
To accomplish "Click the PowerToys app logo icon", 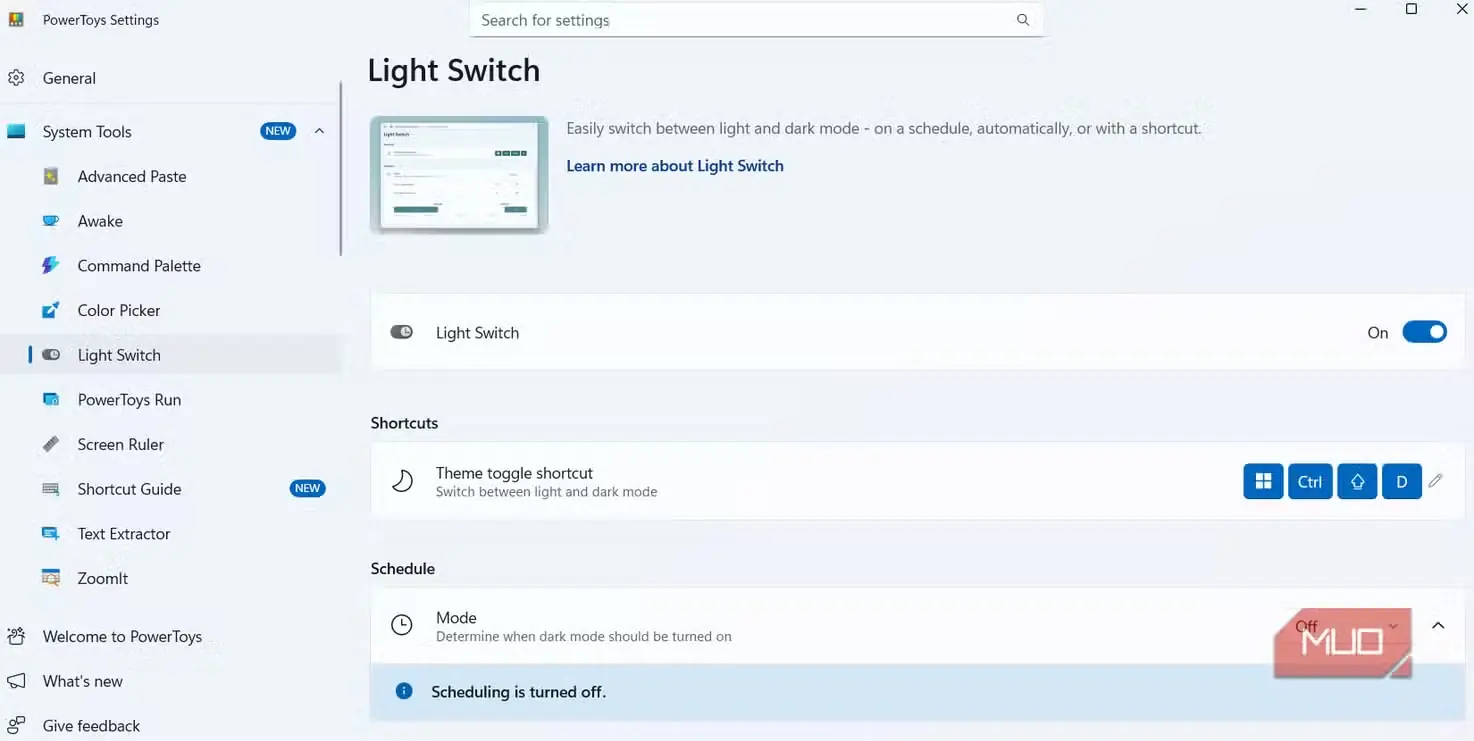I will tap(16, 19).
